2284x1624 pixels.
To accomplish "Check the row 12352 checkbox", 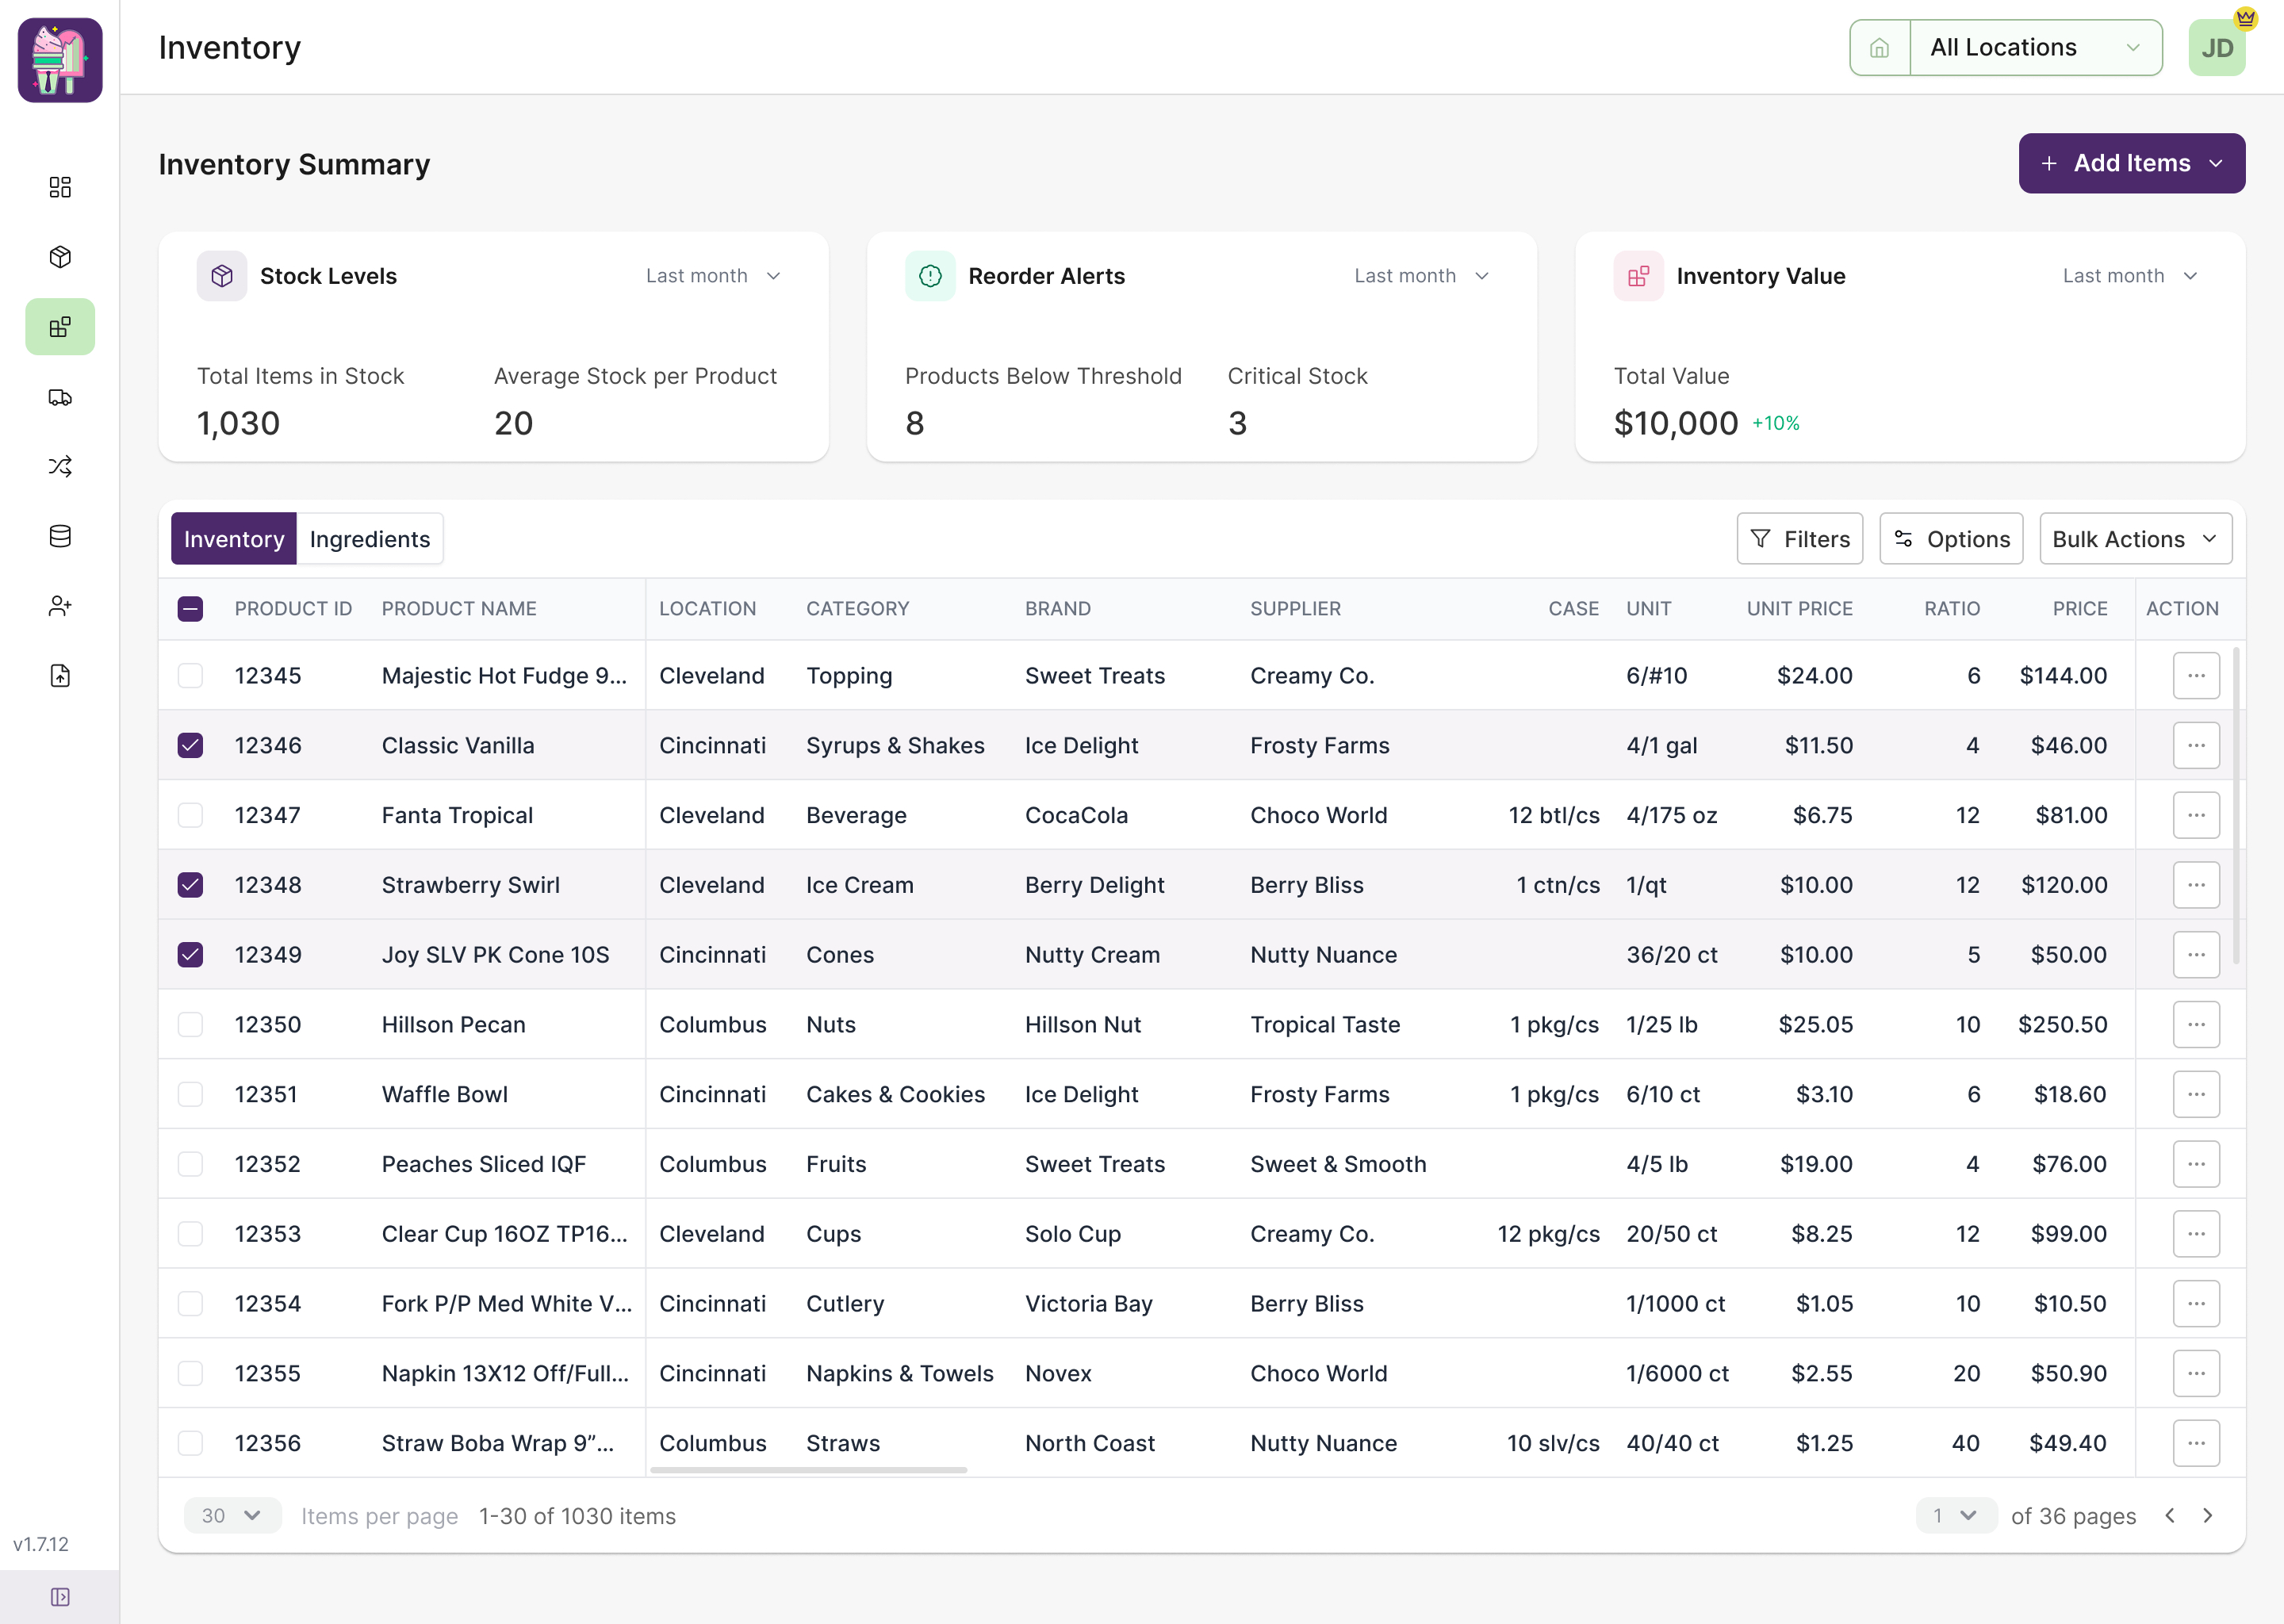I will (190, 1164).
